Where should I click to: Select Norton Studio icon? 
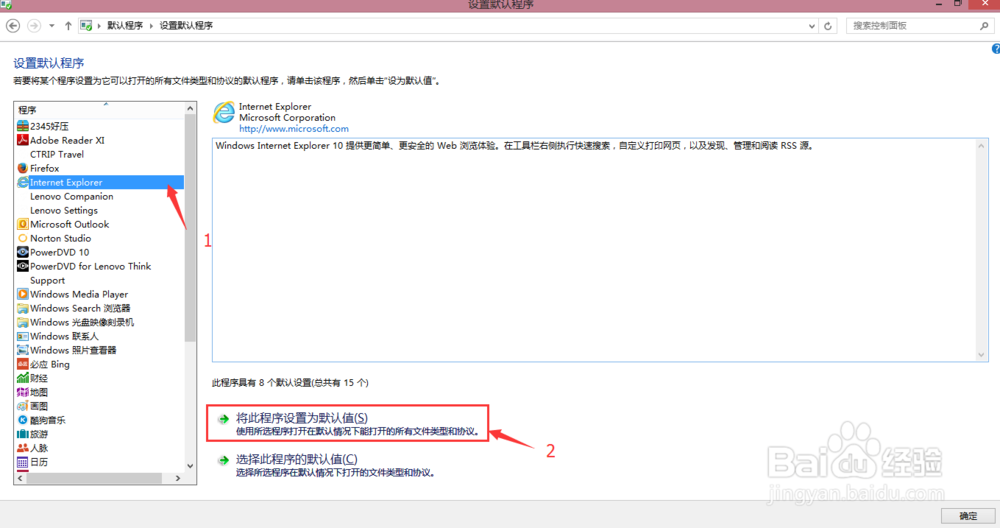pyautogui.click(x=22, y=238)
